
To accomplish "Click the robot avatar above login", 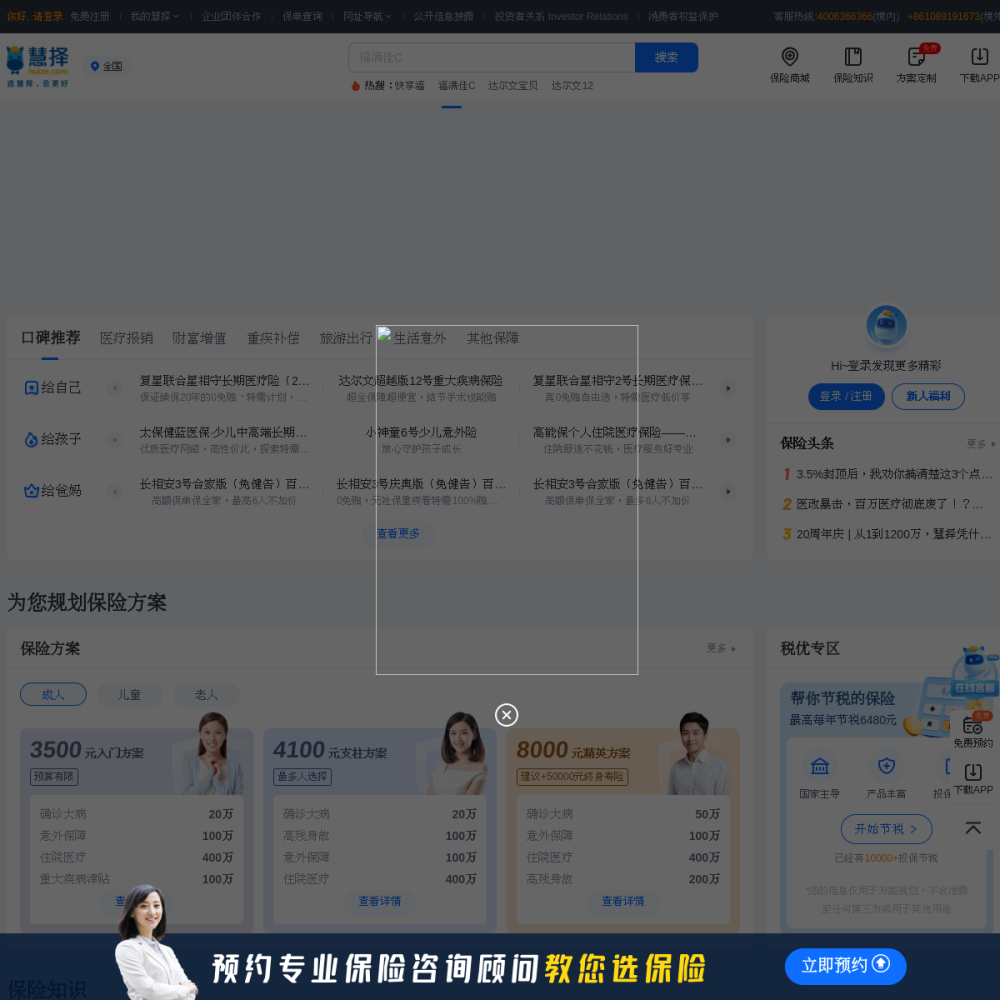I will [886, 325].
